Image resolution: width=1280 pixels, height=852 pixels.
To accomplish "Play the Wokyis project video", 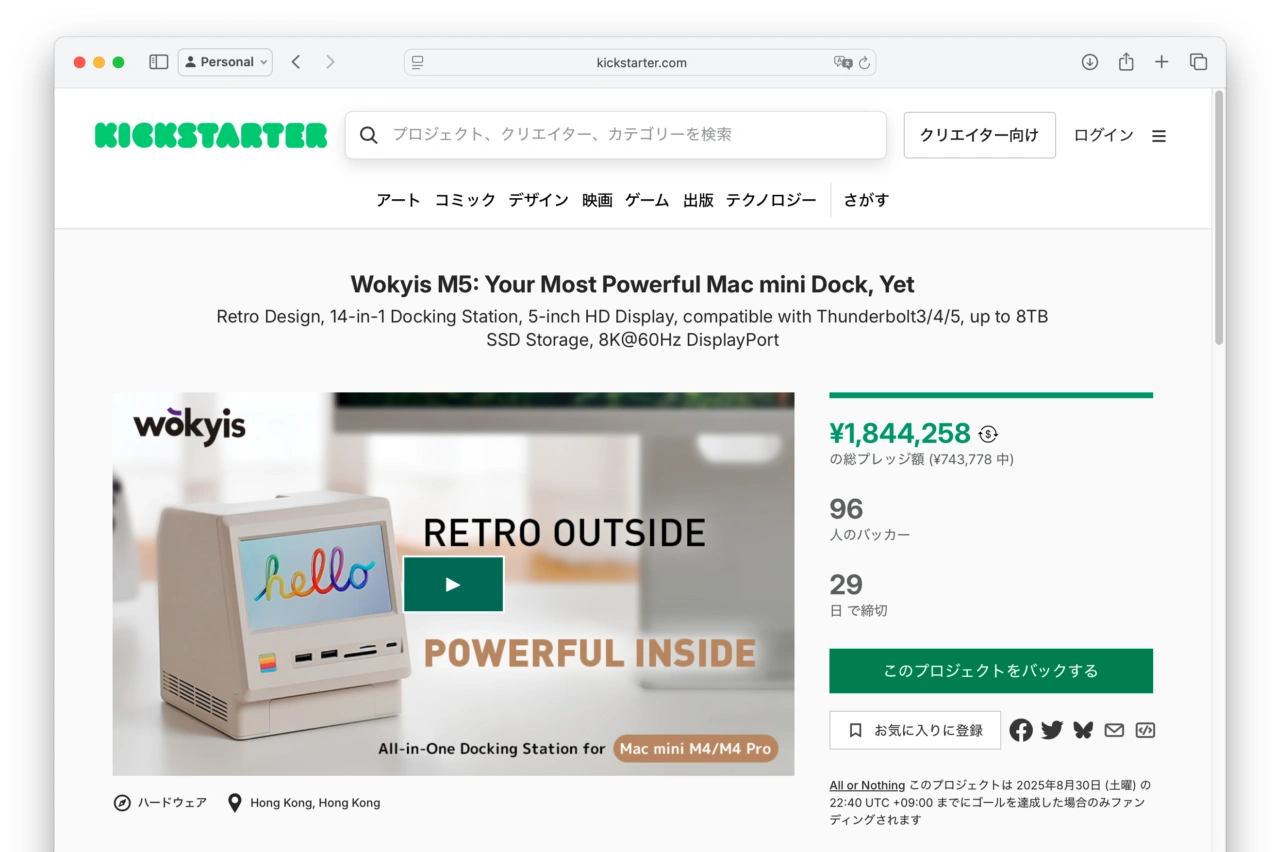I will pyautogui.click(x=453, y=584).
